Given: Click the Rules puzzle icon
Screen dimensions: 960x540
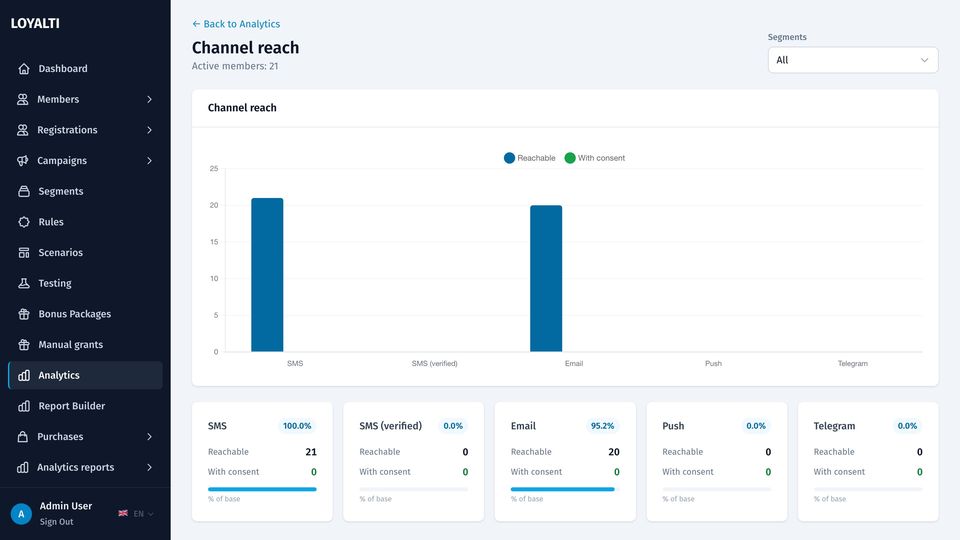Looking at the screenshot, I should click(24, 222).
